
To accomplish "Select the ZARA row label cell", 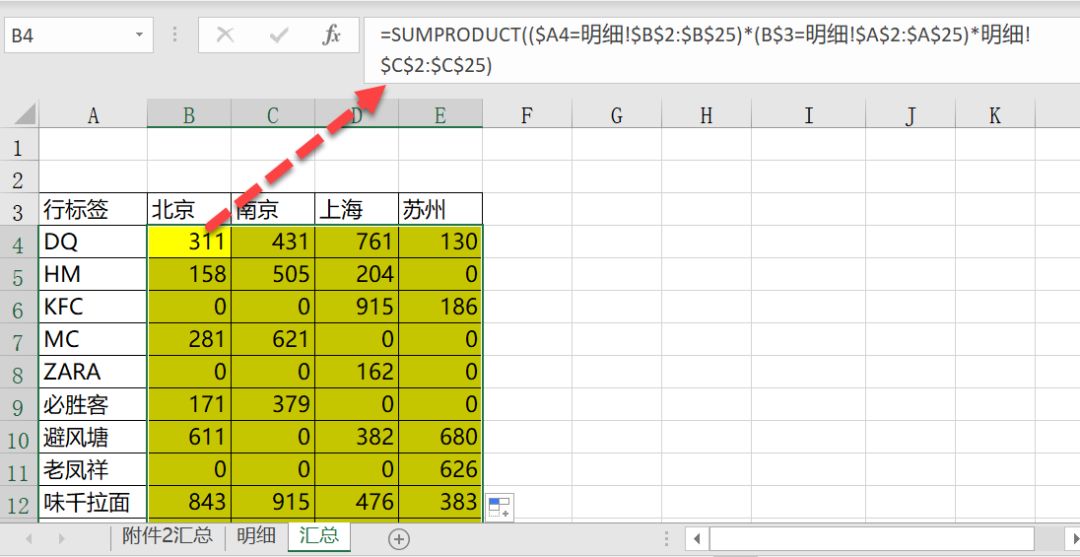I will point(93,372).
